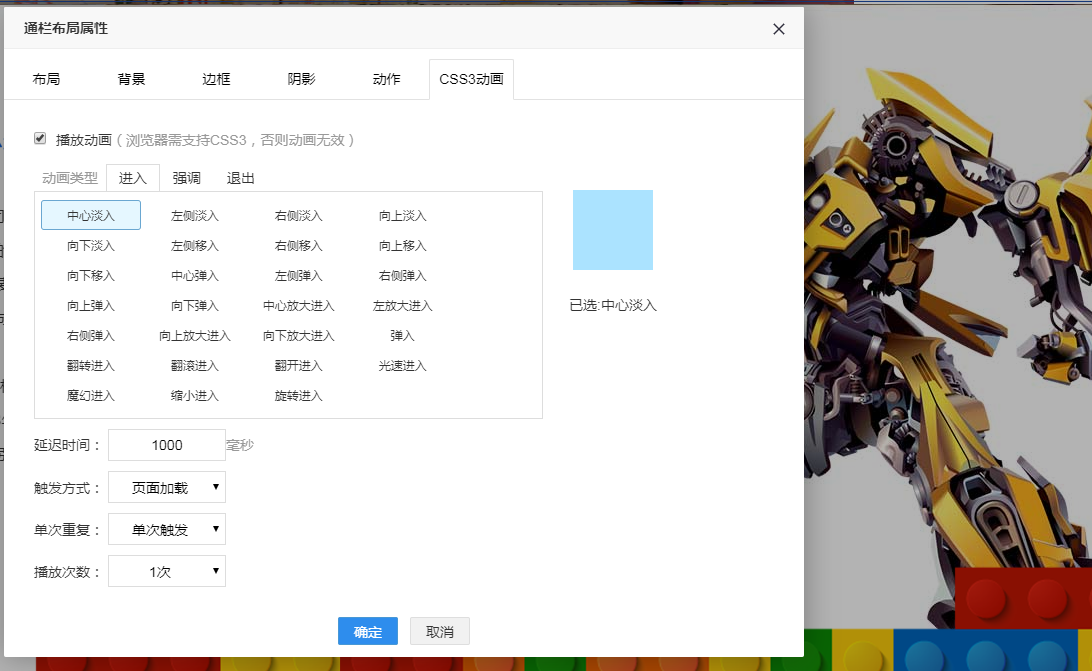Select the 左侧弹入 animation effect
Viewport: 1092px width, 671px height.
coord(299,276)
